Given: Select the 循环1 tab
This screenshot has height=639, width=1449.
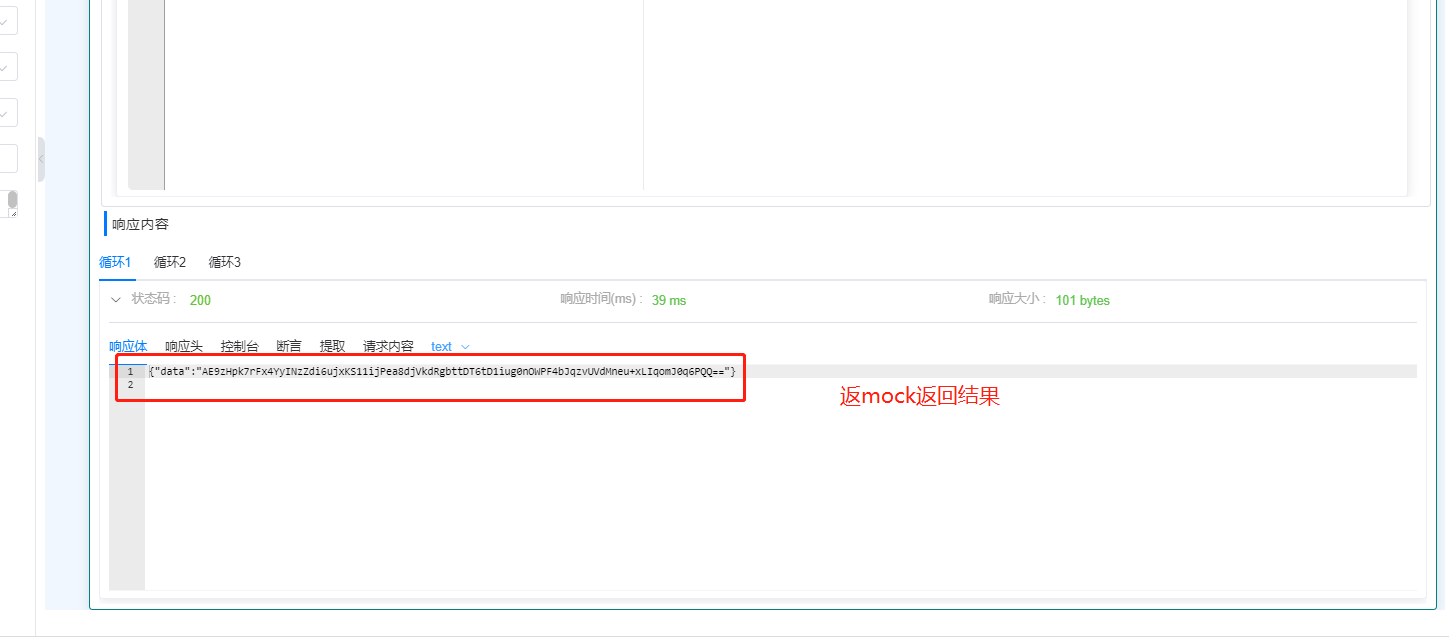Looking at the screenshot, I should 115,262.
